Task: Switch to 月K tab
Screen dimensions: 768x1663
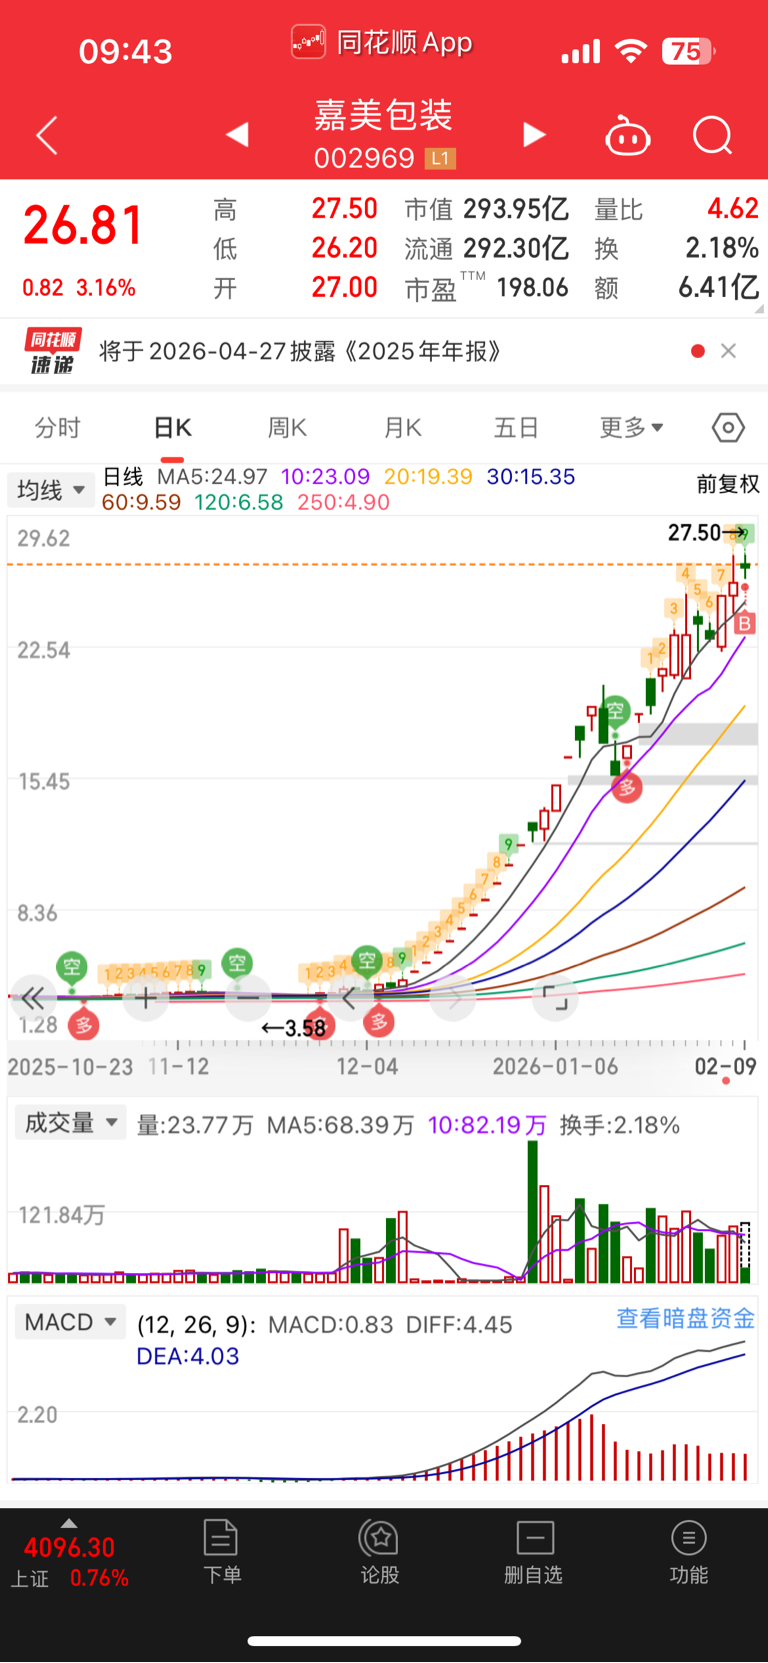Action: pyautogui.click(x=402, y=428)
